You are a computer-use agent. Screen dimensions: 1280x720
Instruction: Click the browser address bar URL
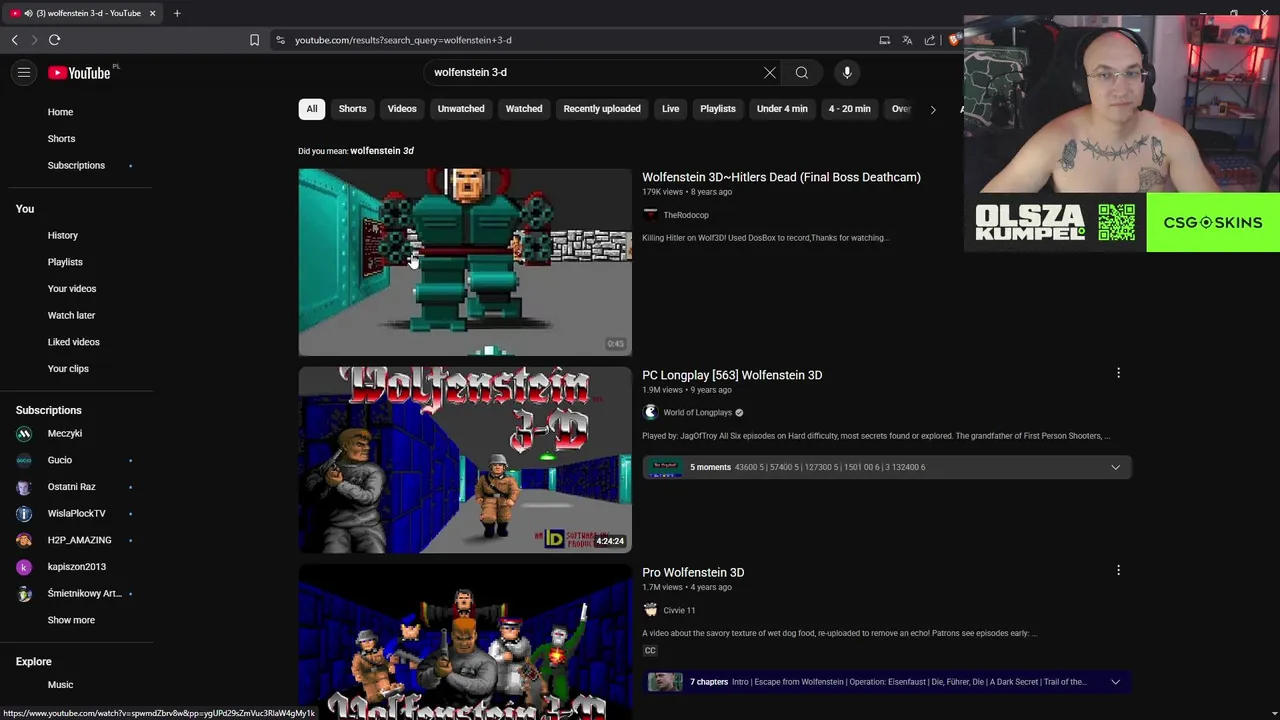pos(403,40)
